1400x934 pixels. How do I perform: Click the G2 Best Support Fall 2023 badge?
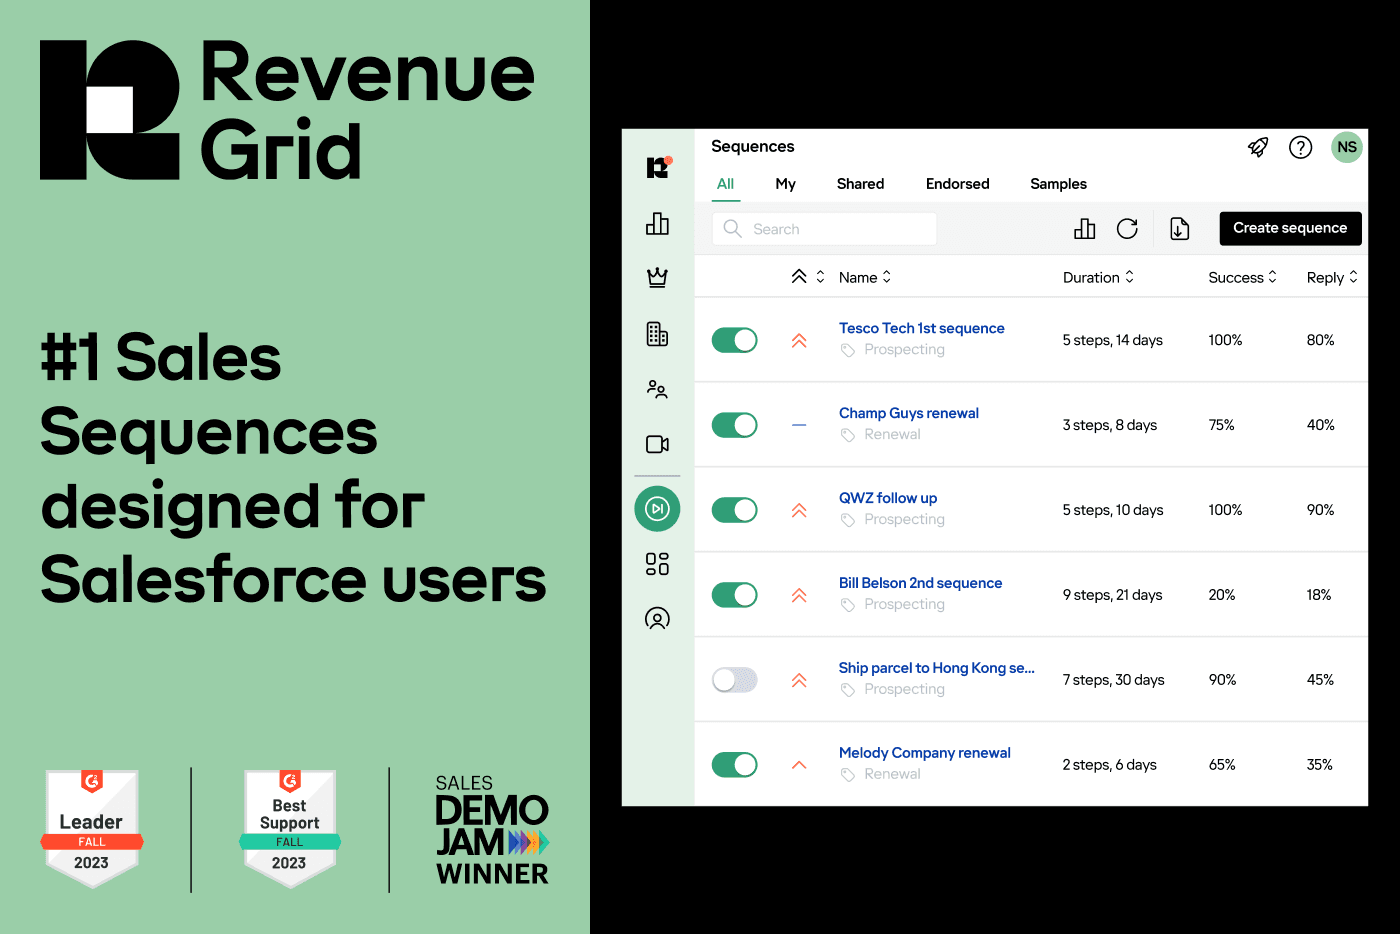[290, 829]
